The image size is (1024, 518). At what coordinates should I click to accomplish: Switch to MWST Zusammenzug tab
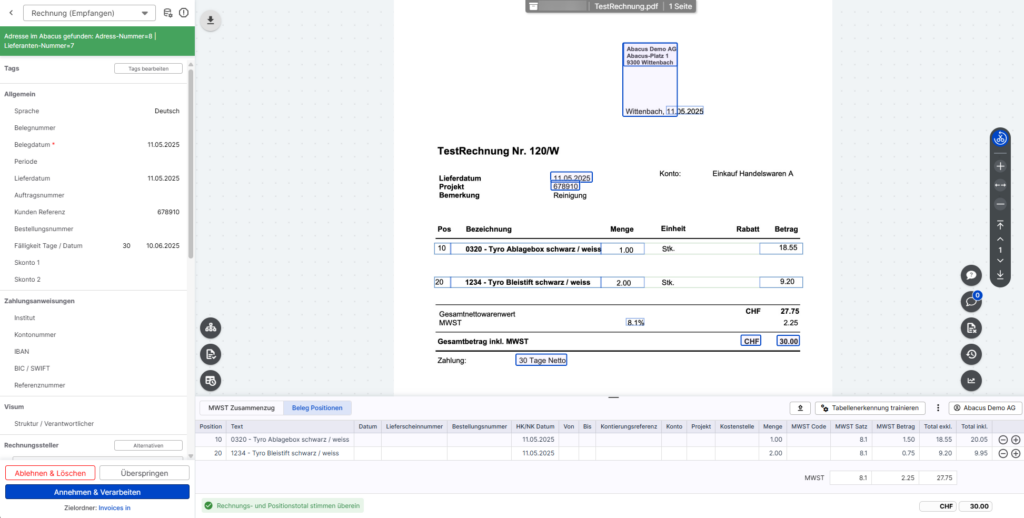click(x=240, y=408)
